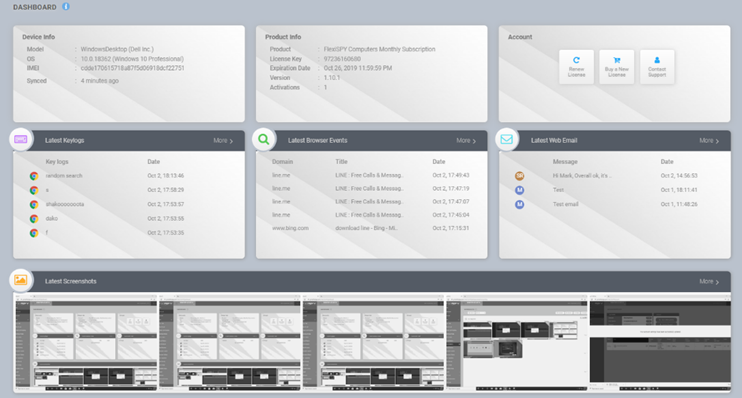
Task: Open the last, dark screenshot thumbnail
Action: pos(660,343)
